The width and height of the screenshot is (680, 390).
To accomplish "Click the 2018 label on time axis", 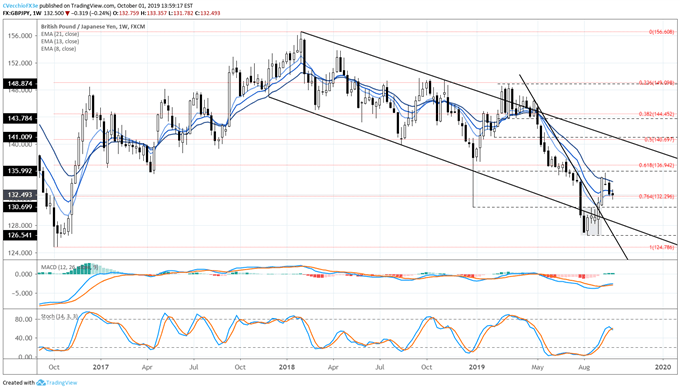I will click(x=287, y=367).
